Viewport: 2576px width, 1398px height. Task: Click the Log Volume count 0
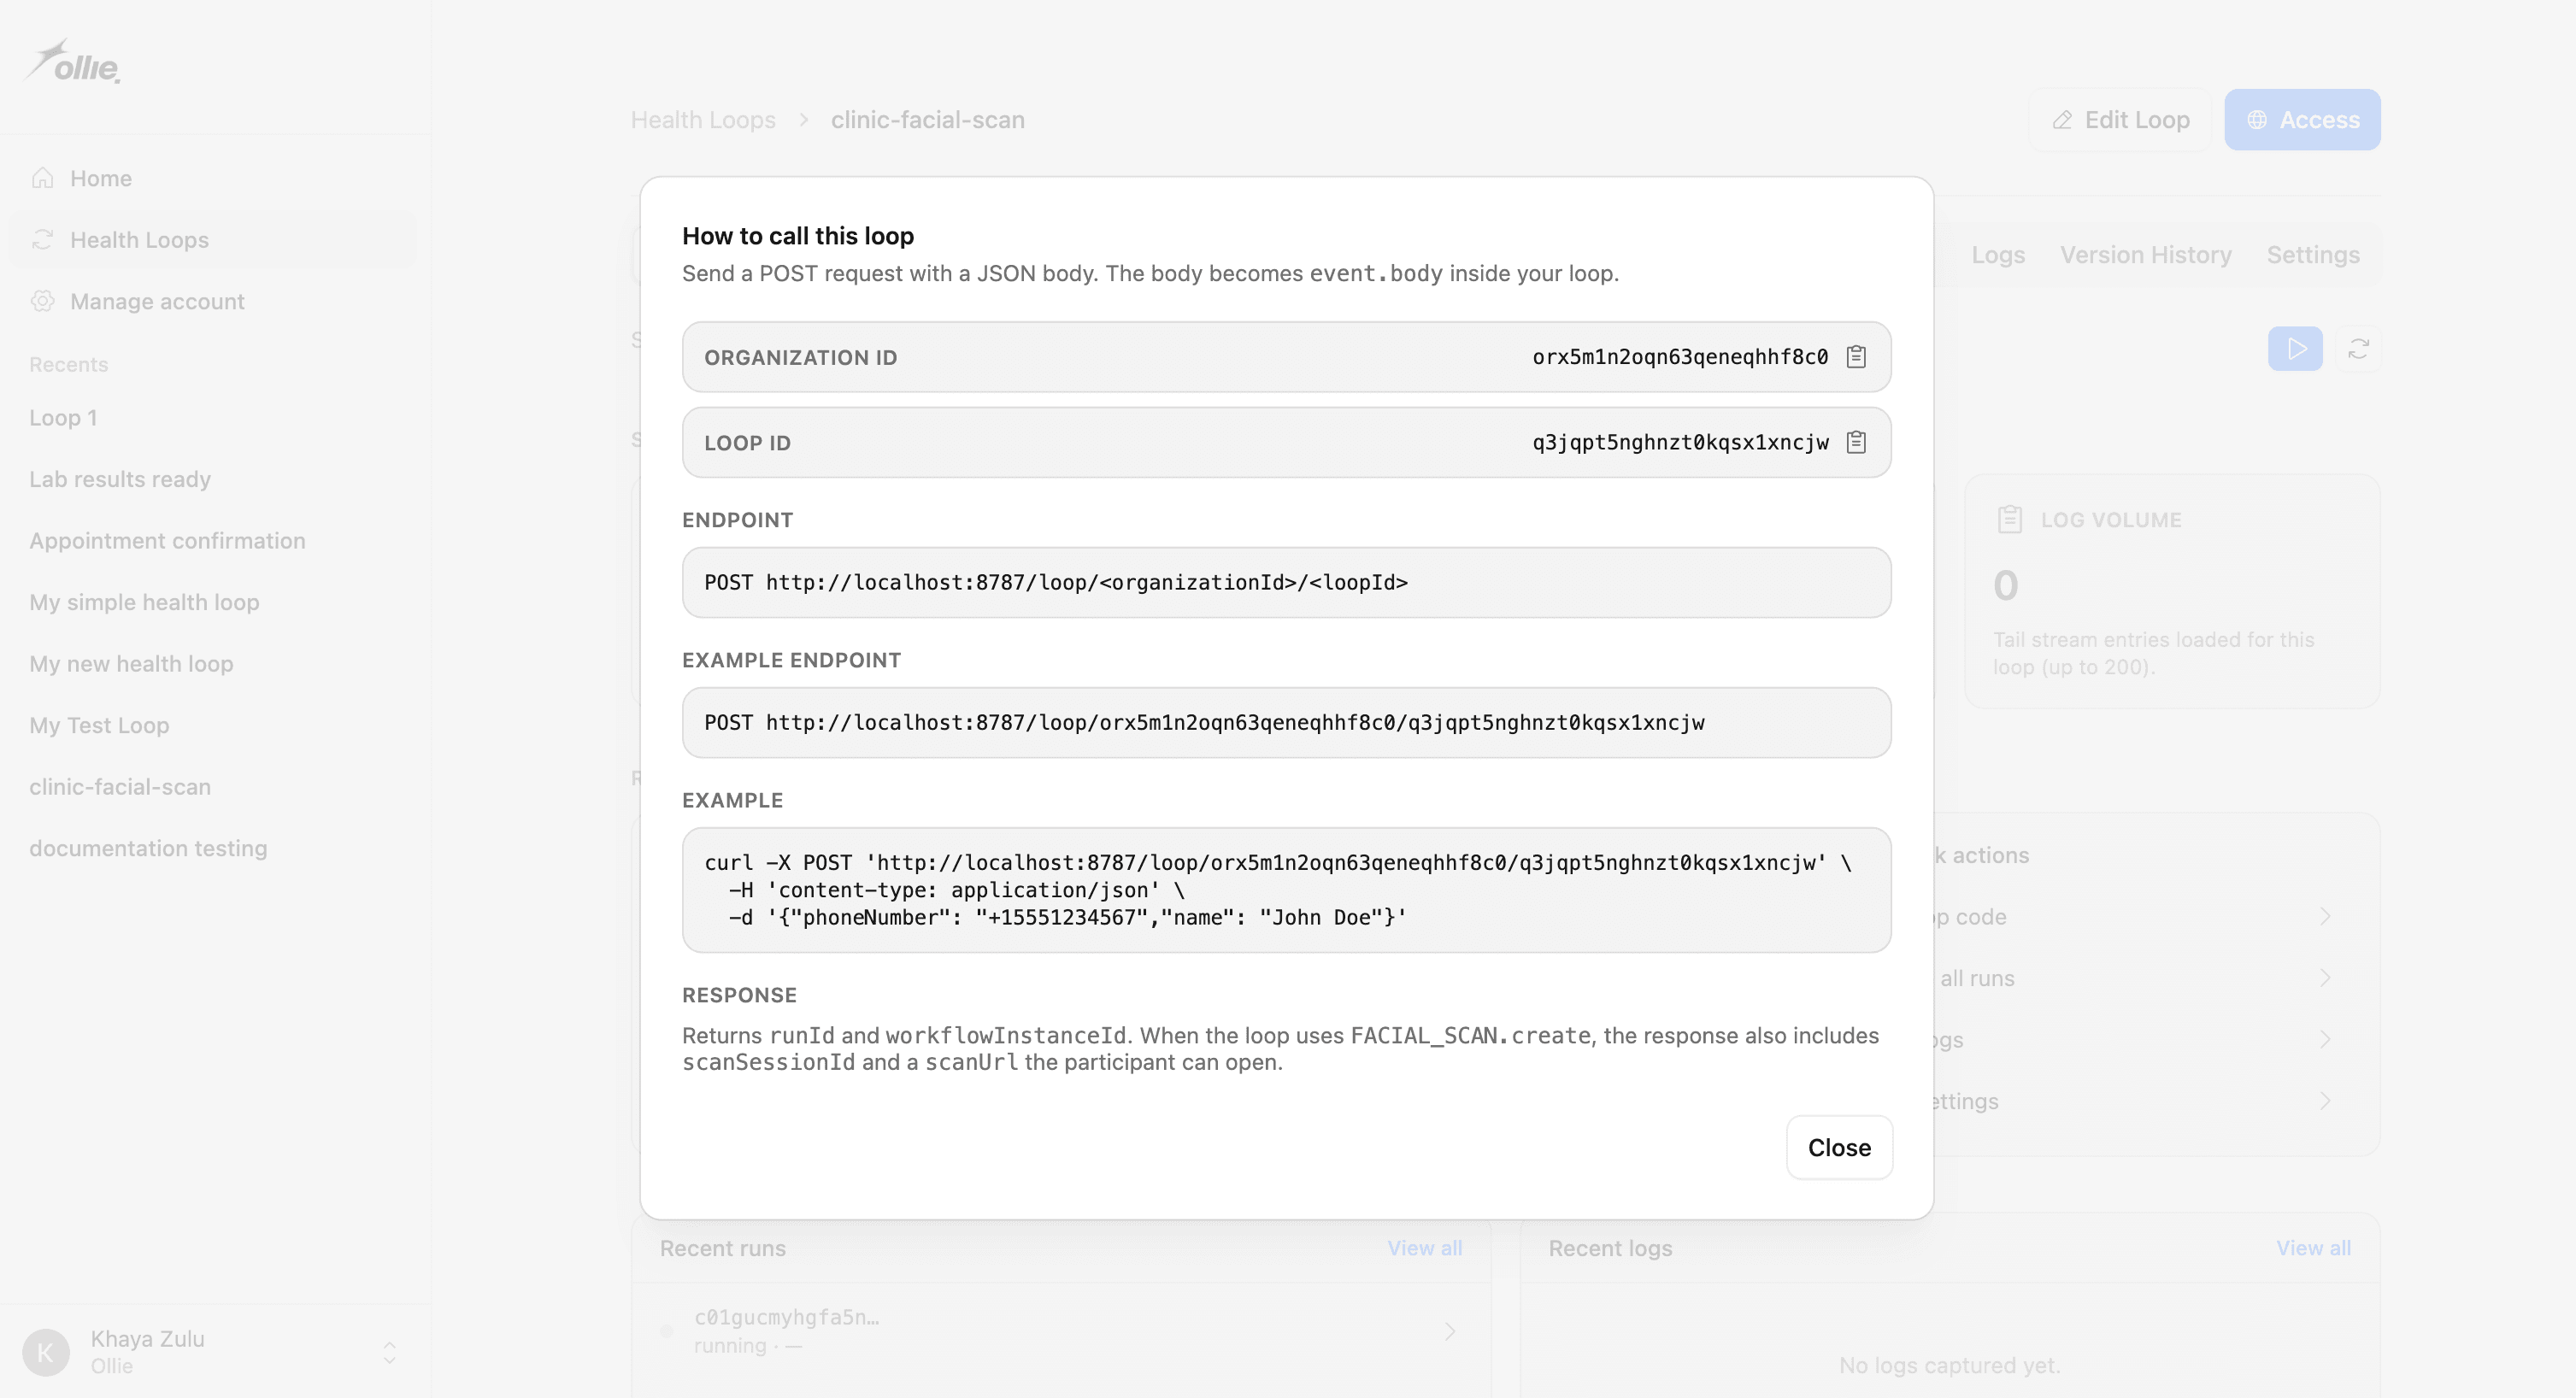click(x=2005, y=586)
